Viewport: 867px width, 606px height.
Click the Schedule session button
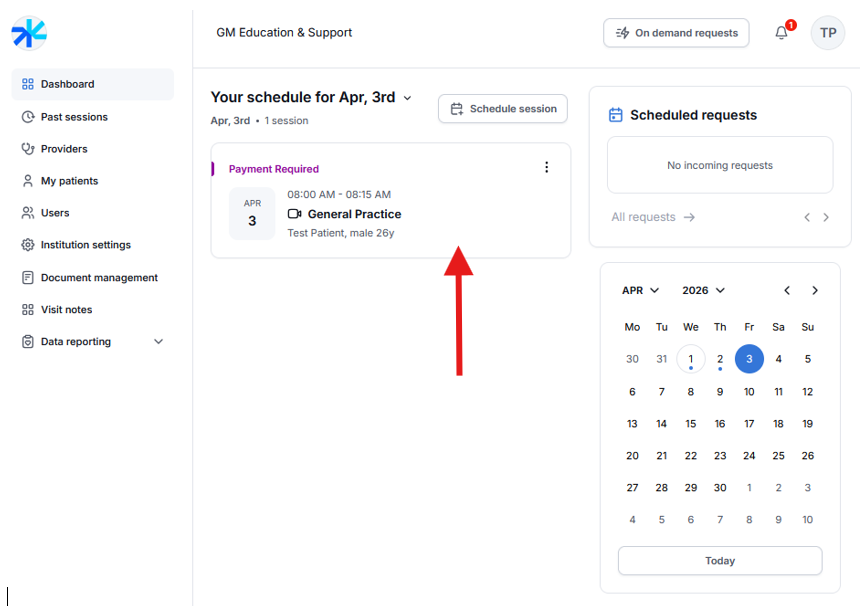pyautogui.click(x=503, y=109)
